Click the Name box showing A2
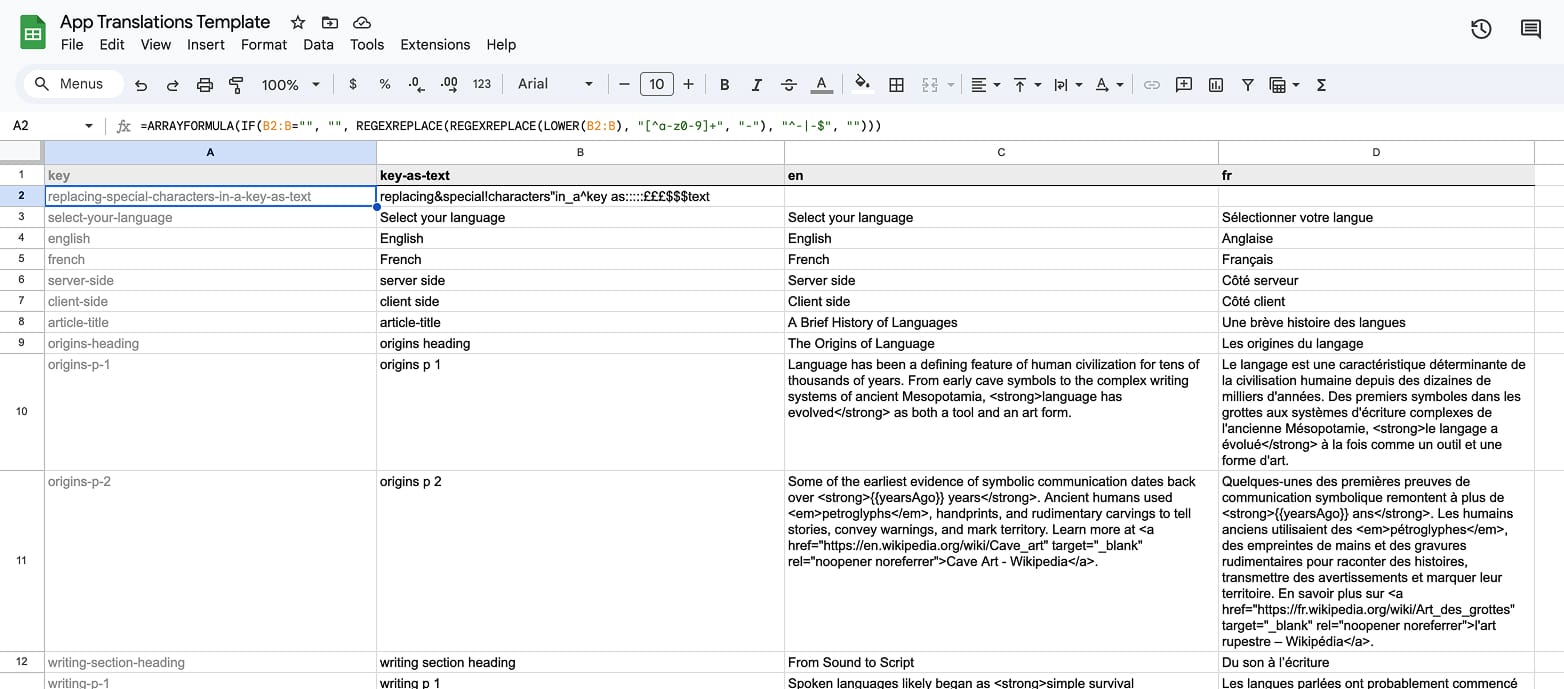This screenshot has width=1564, height=689. tap(45, 126)
